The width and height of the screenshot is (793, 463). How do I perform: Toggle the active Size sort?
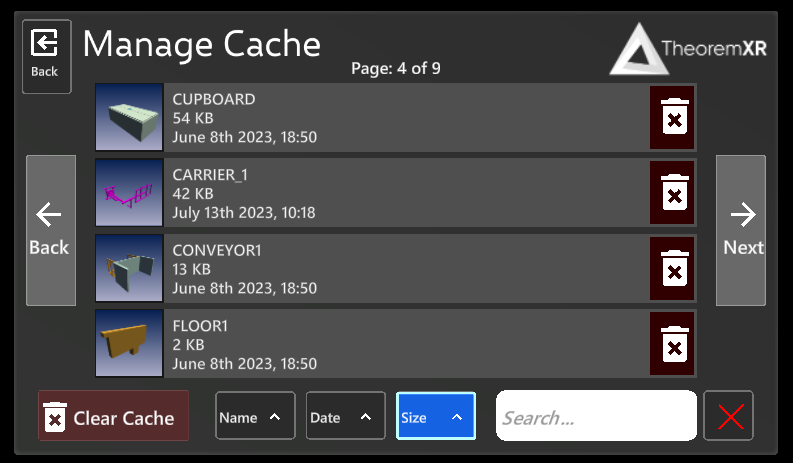pyautogui.click(x=435, y=416)
